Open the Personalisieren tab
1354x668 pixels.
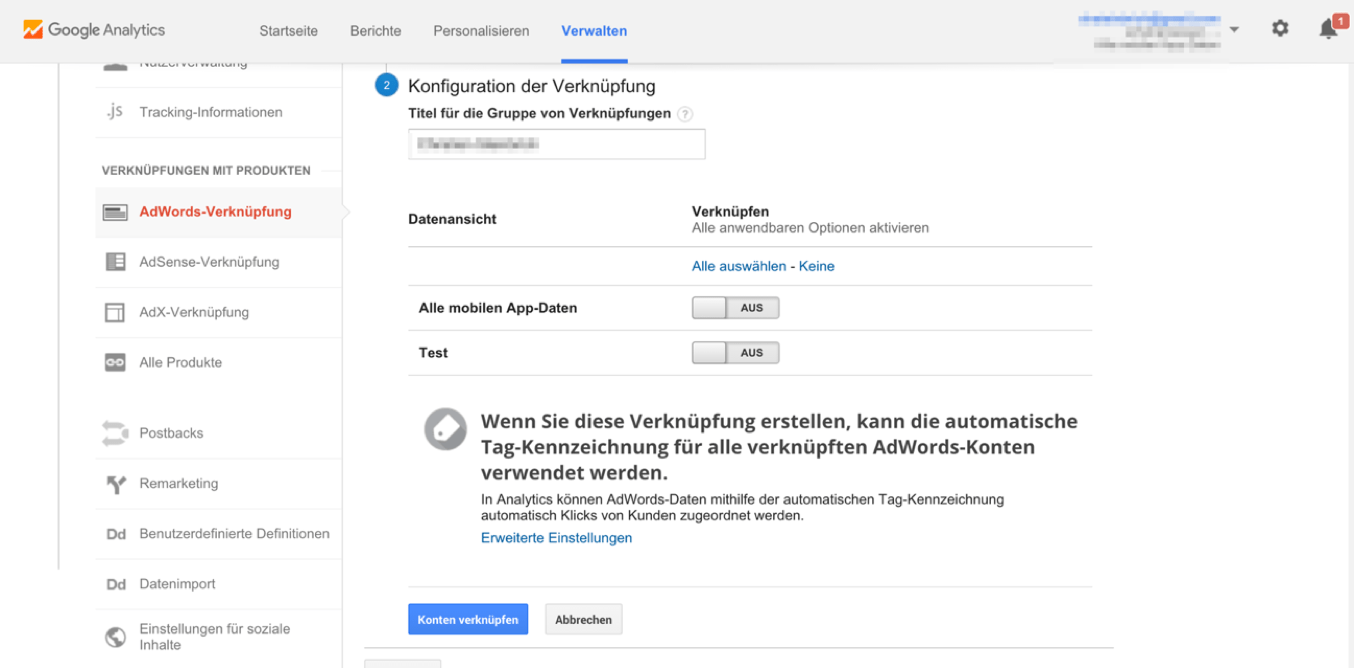[481, 31]
